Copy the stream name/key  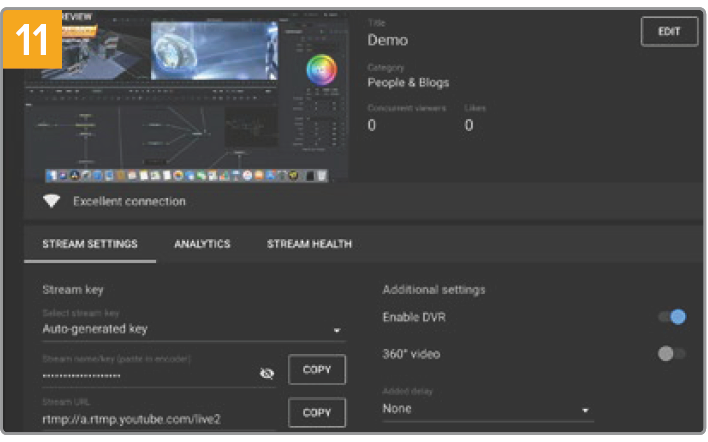coord(316,370)
